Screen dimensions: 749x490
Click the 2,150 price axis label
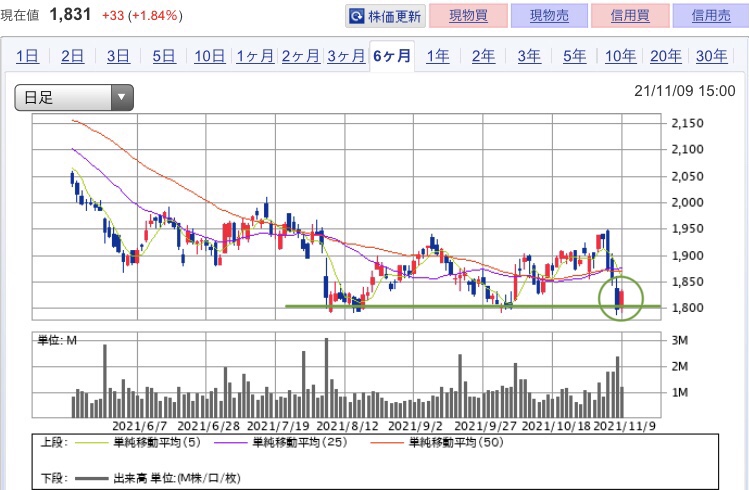point(687,123)
